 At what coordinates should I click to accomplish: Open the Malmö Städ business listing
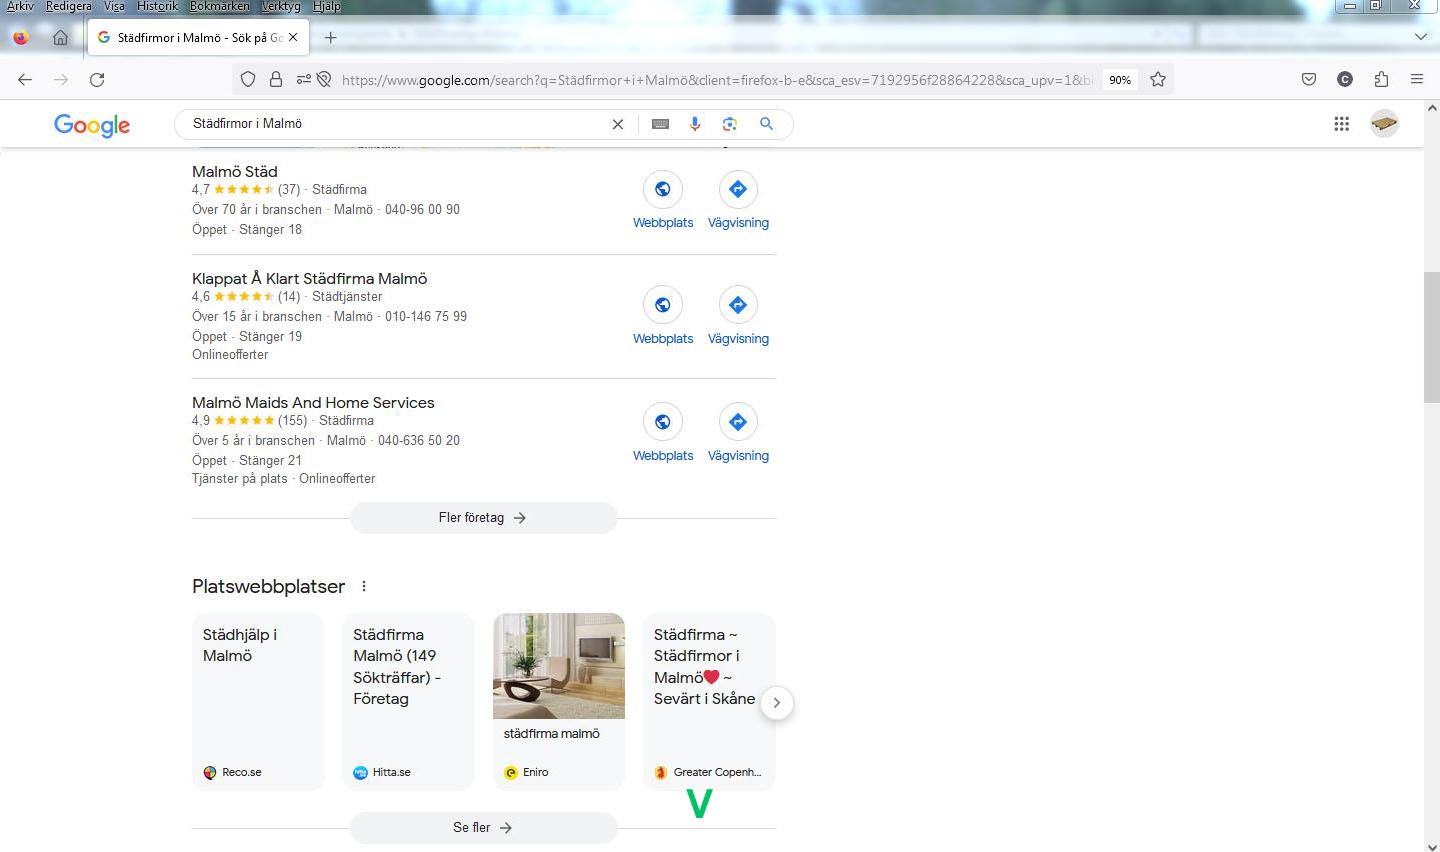(235, 172)
